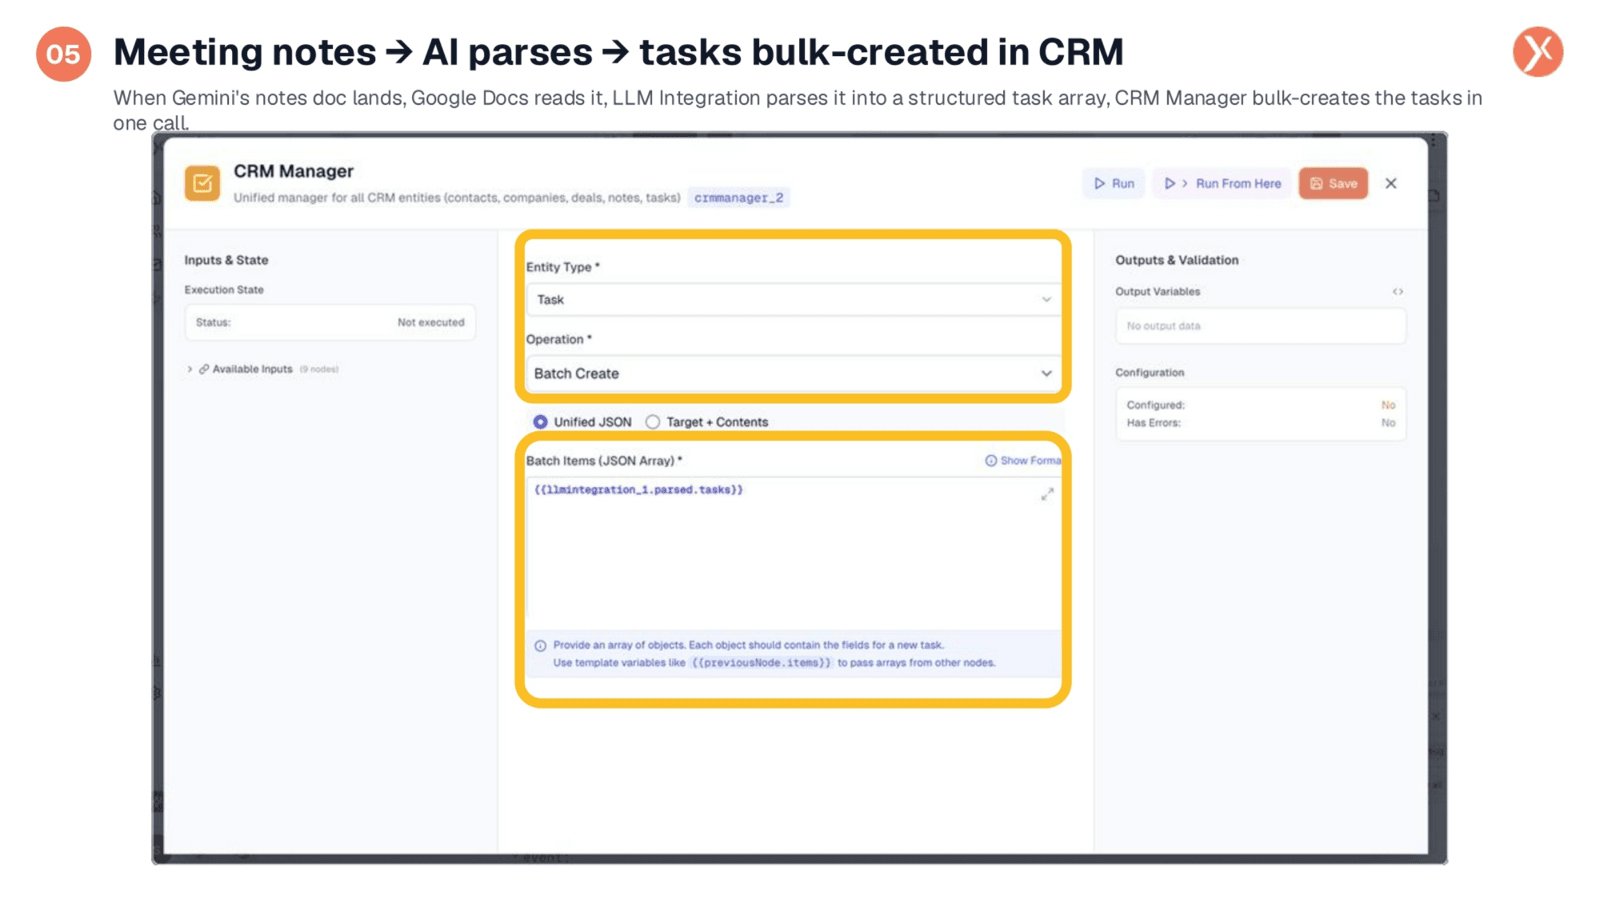Click the crmmanager_2 node ID tag
The image size is (1600, 900).
click(x=739, y=198)
